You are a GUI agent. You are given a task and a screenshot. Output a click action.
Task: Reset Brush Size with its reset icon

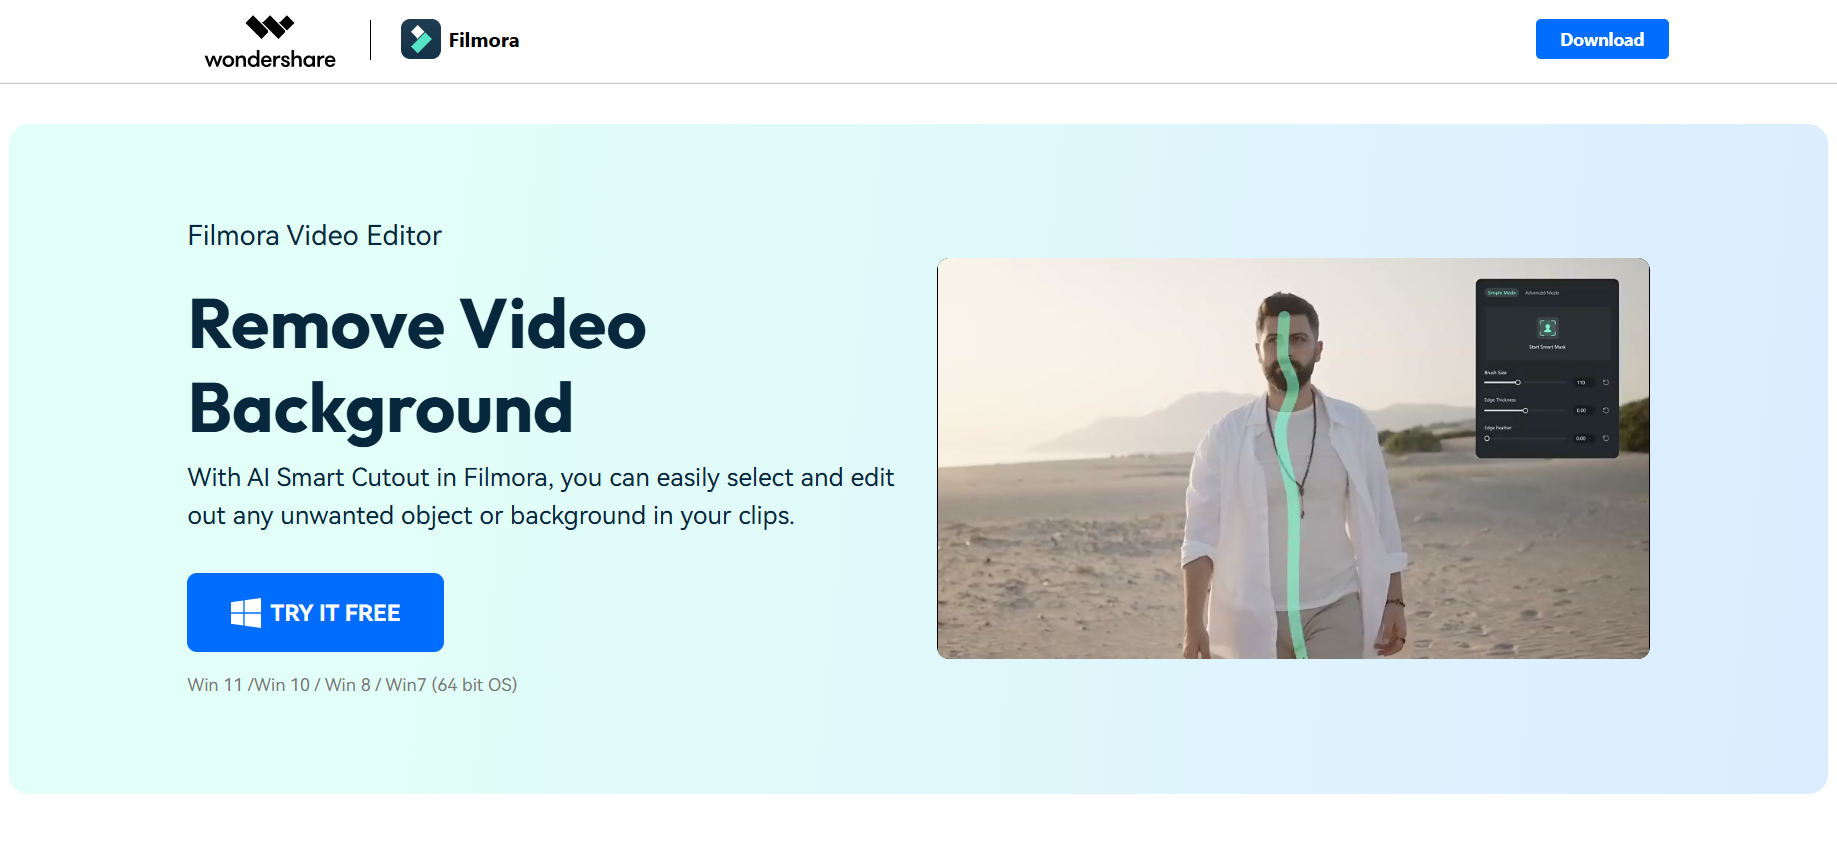(x=1606, y=382)
